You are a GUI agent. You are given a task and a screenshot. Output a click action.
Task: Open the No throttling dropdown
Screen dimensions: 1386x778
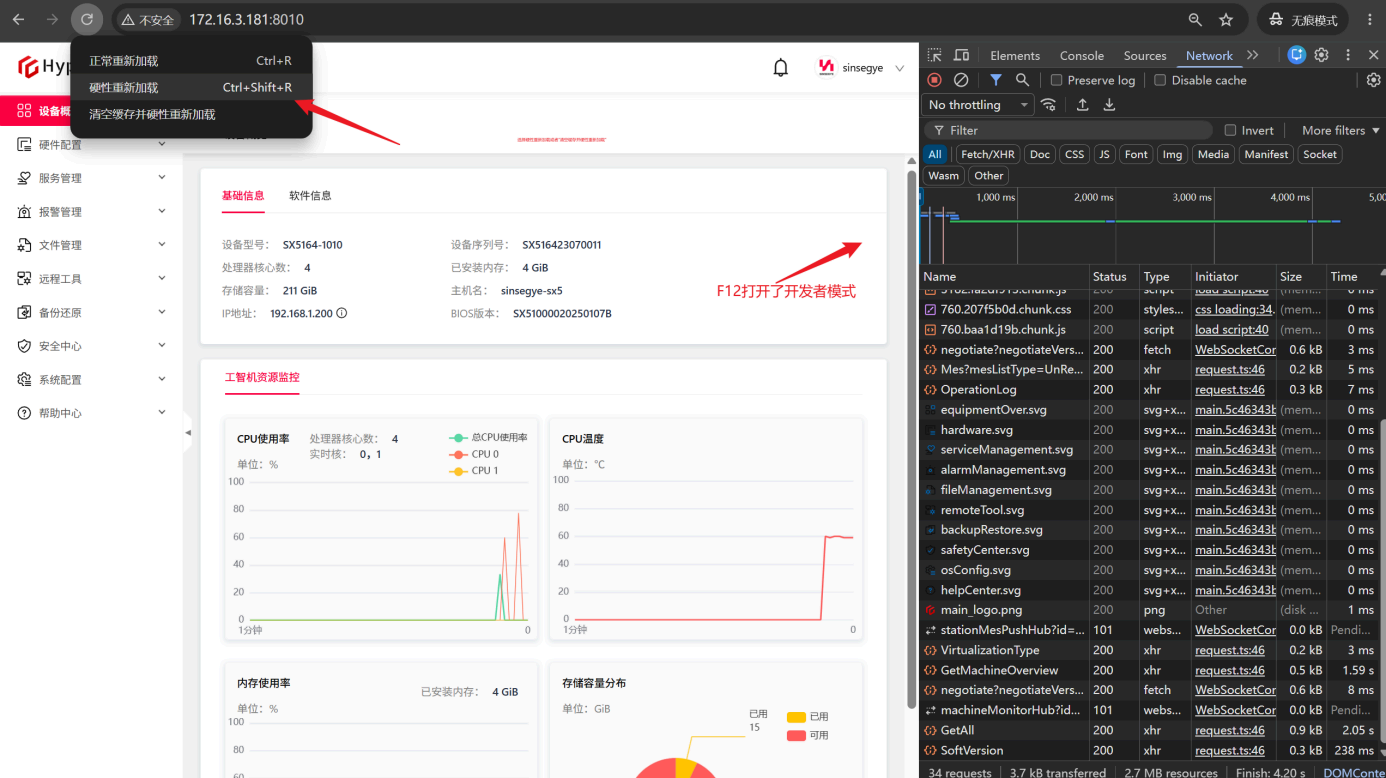[x=977, y=105]
